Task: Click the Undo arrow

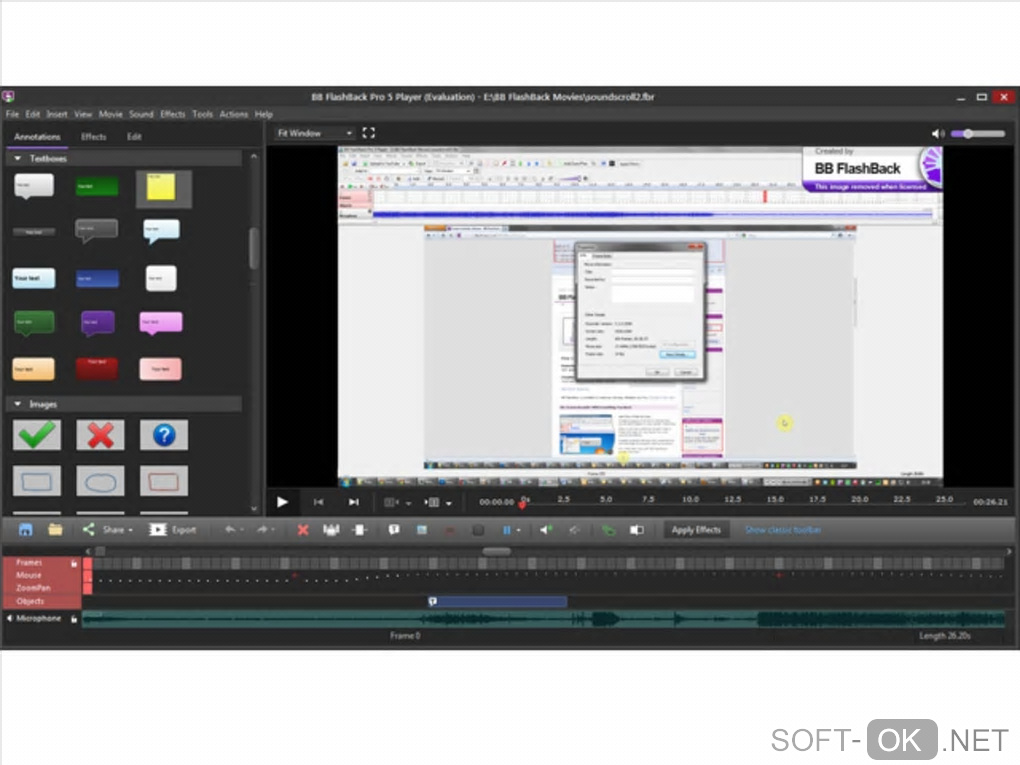Action: (x=230, y=530)
